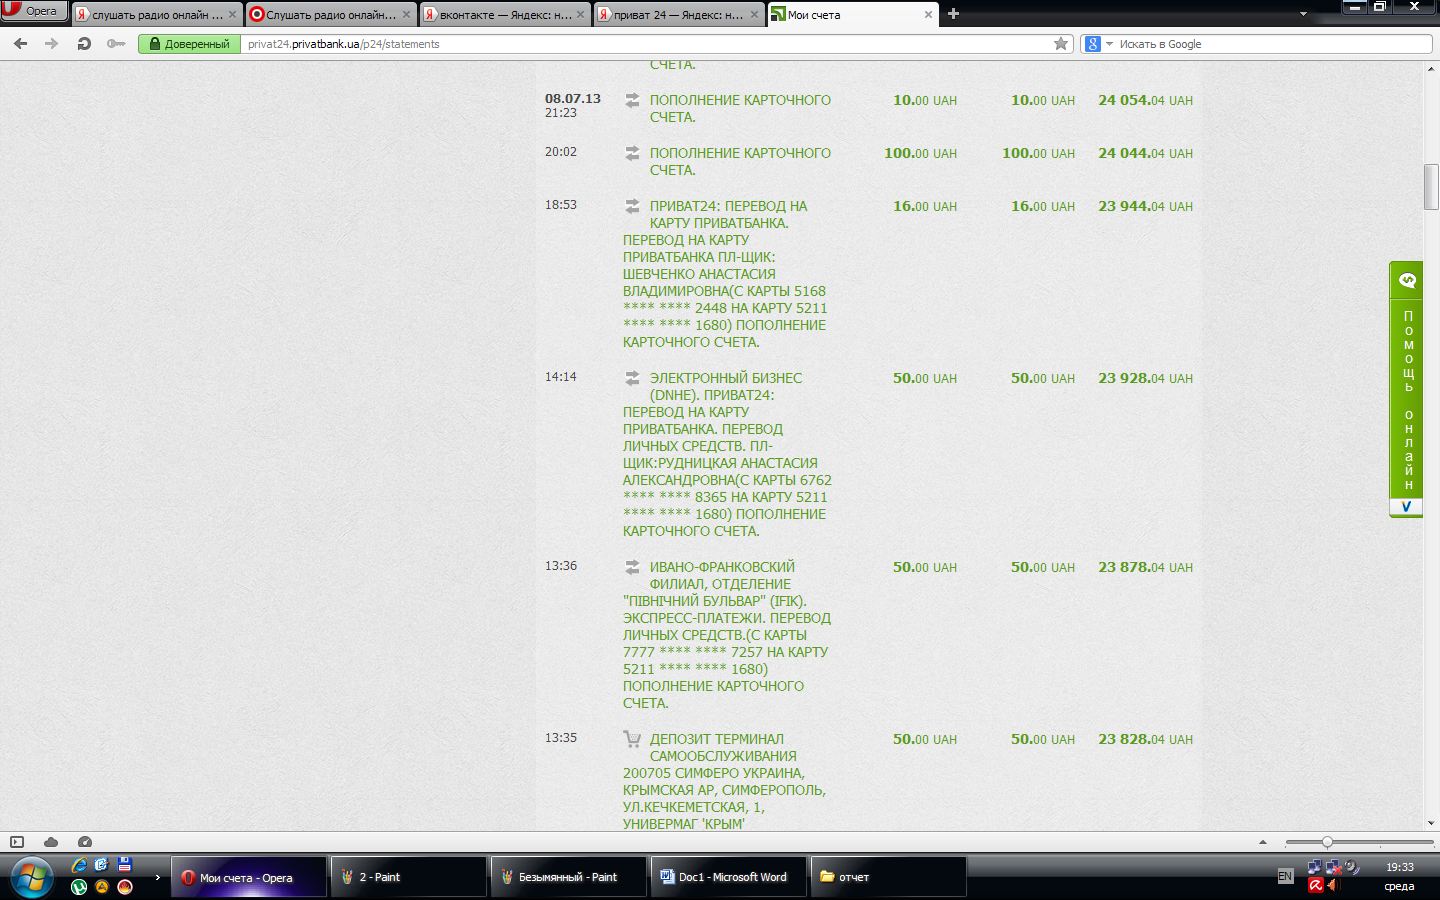Launch Internet Explorer from quick launch
Screen dimensions: 1440x900
79,865
